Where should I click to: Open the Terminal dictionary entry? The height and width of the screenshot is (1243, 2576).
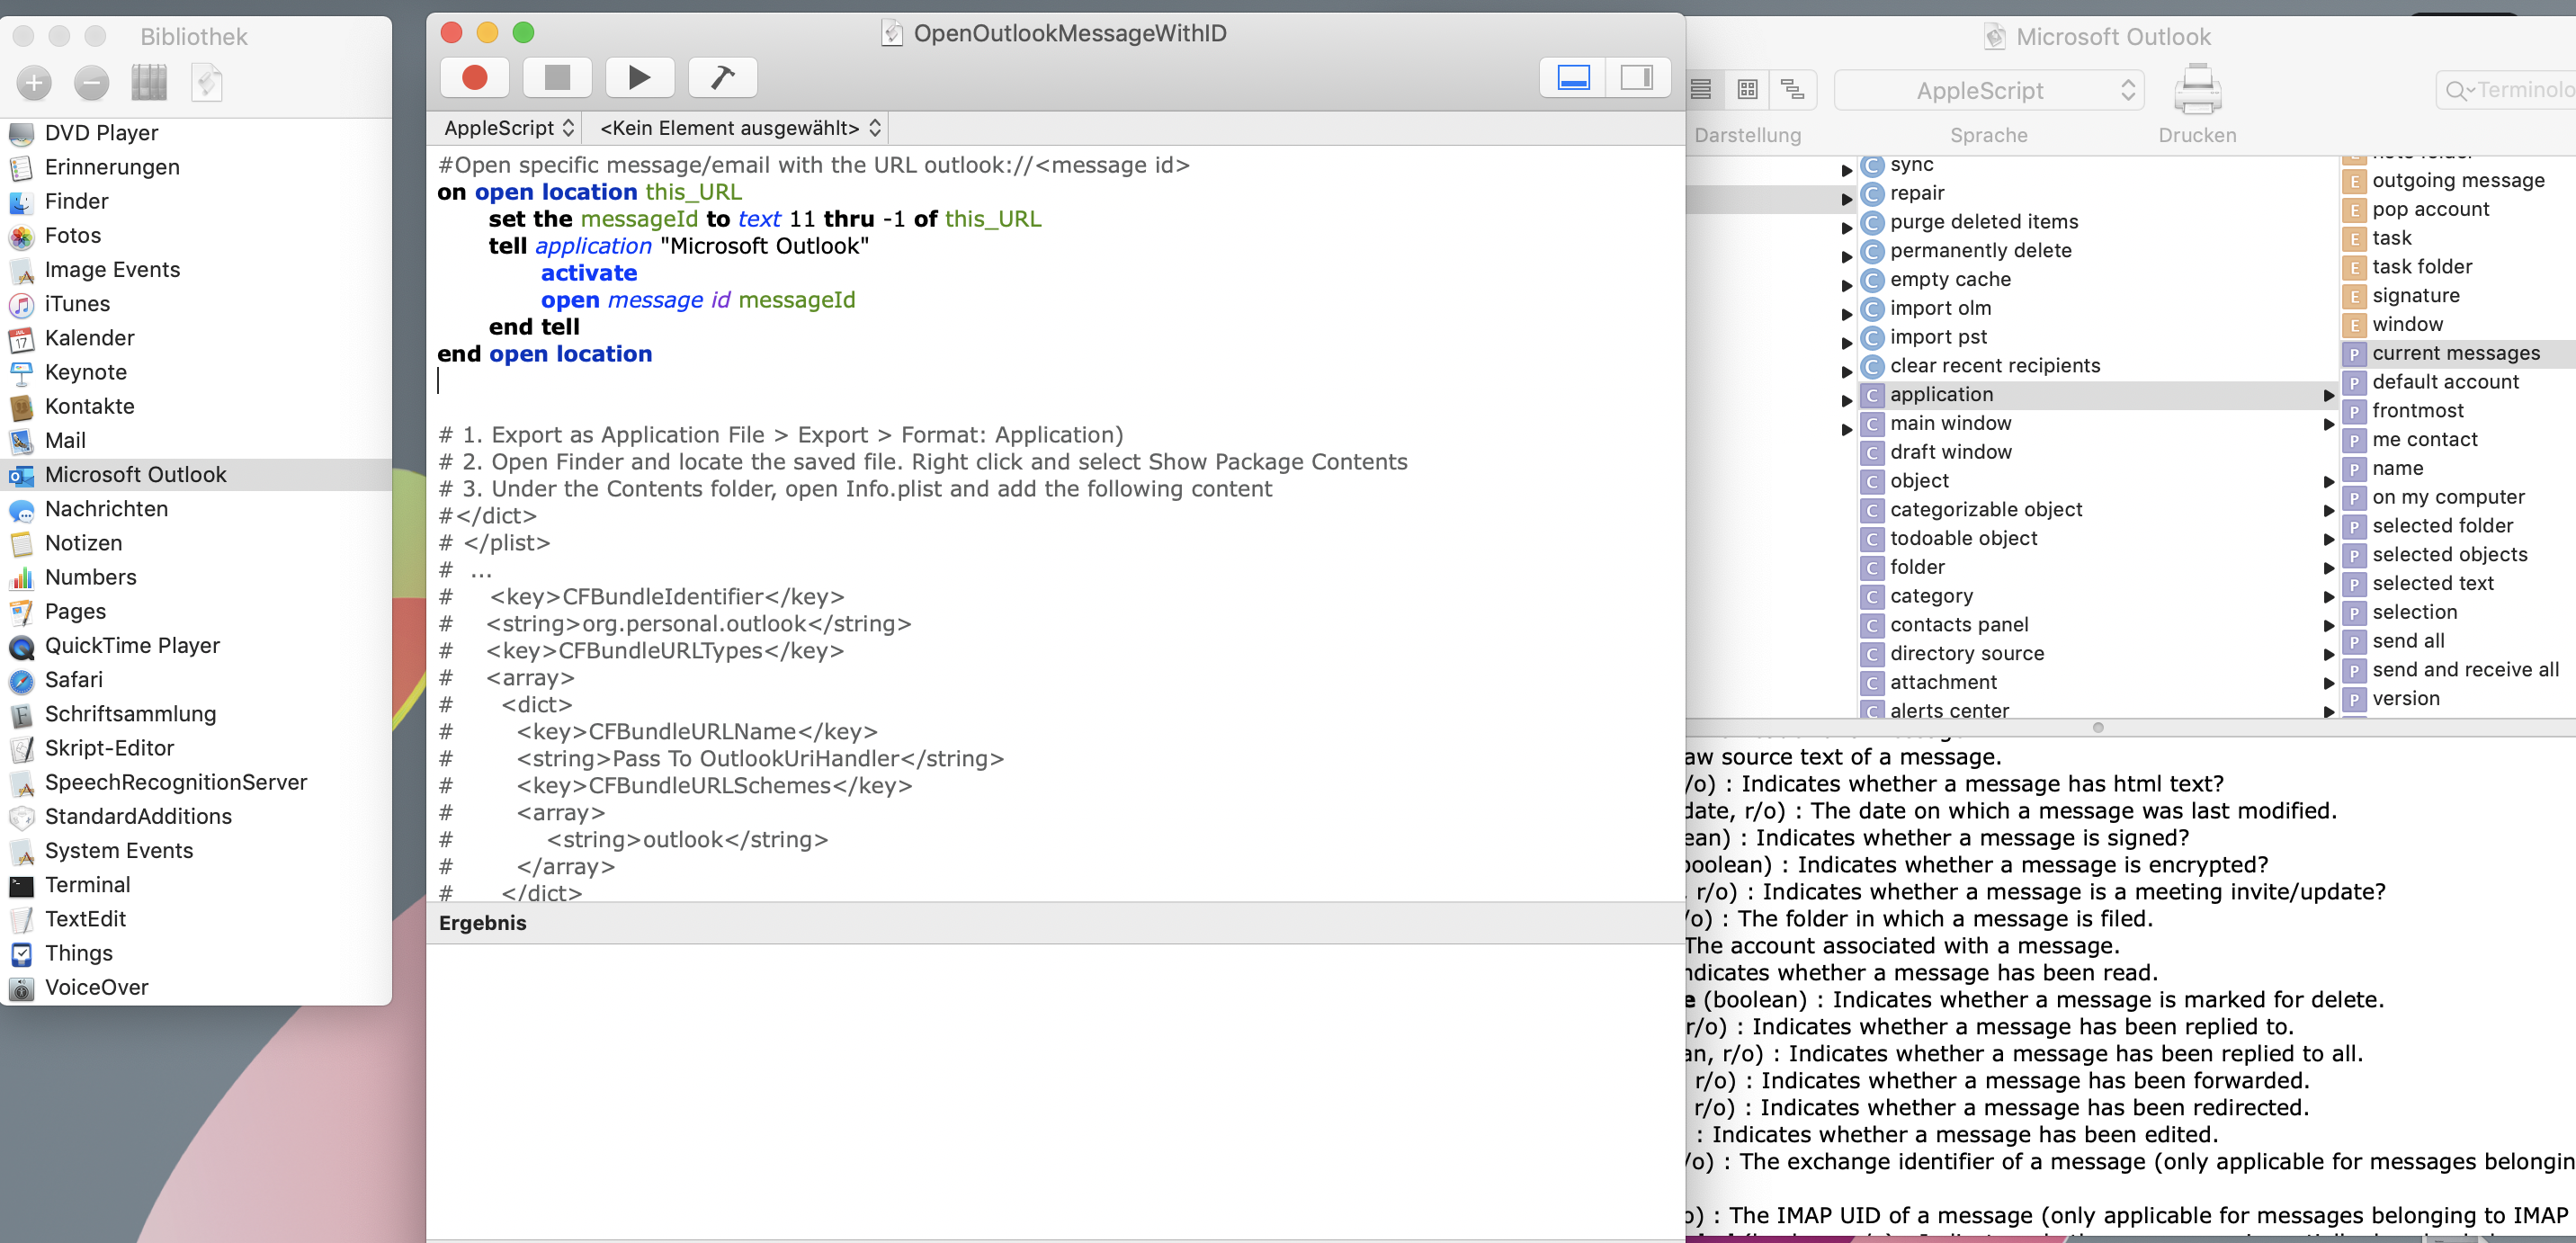(x=87, y=885)
